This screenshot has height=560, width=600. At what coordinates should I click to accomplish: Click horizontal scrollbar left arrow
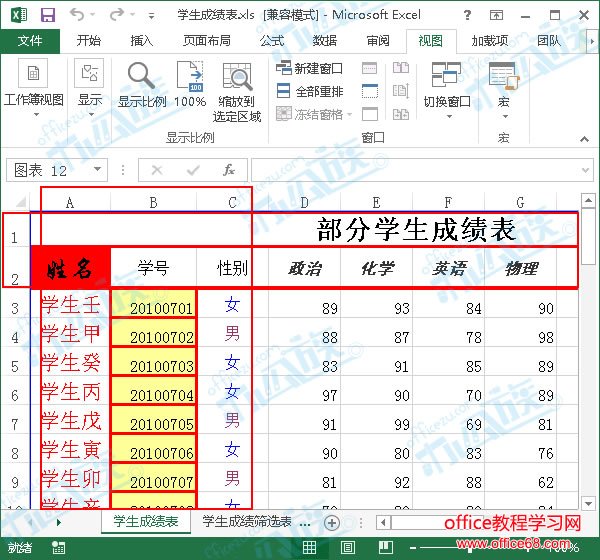(x=383, y=522)
